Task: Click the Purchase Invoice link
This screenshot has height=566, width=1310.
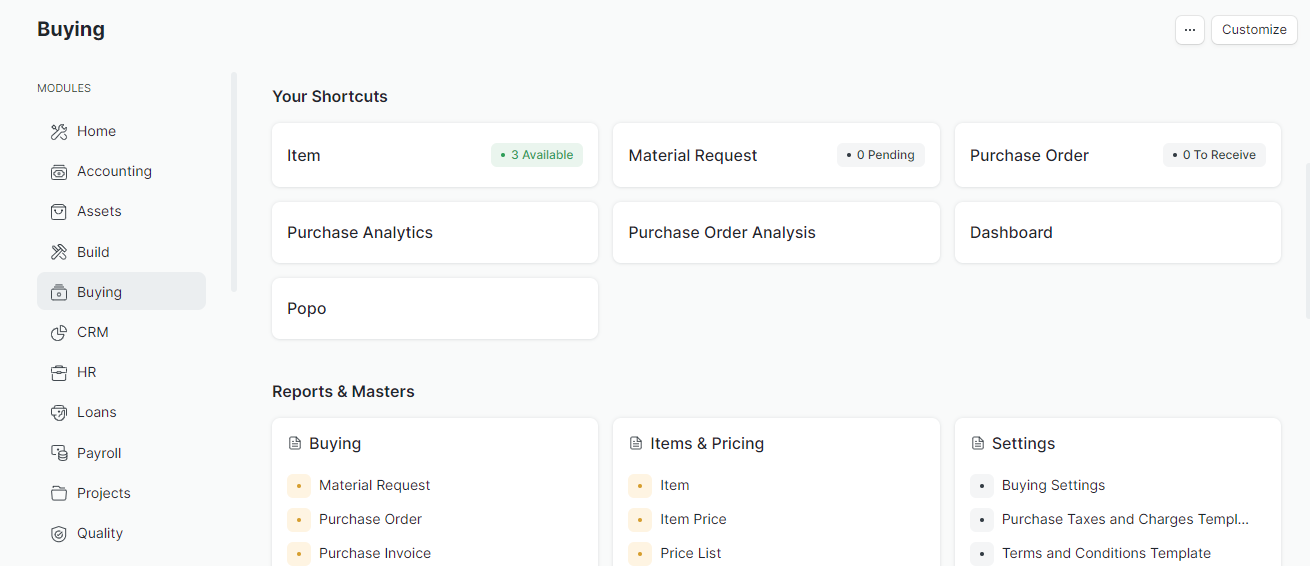Action: click(374, 553)
